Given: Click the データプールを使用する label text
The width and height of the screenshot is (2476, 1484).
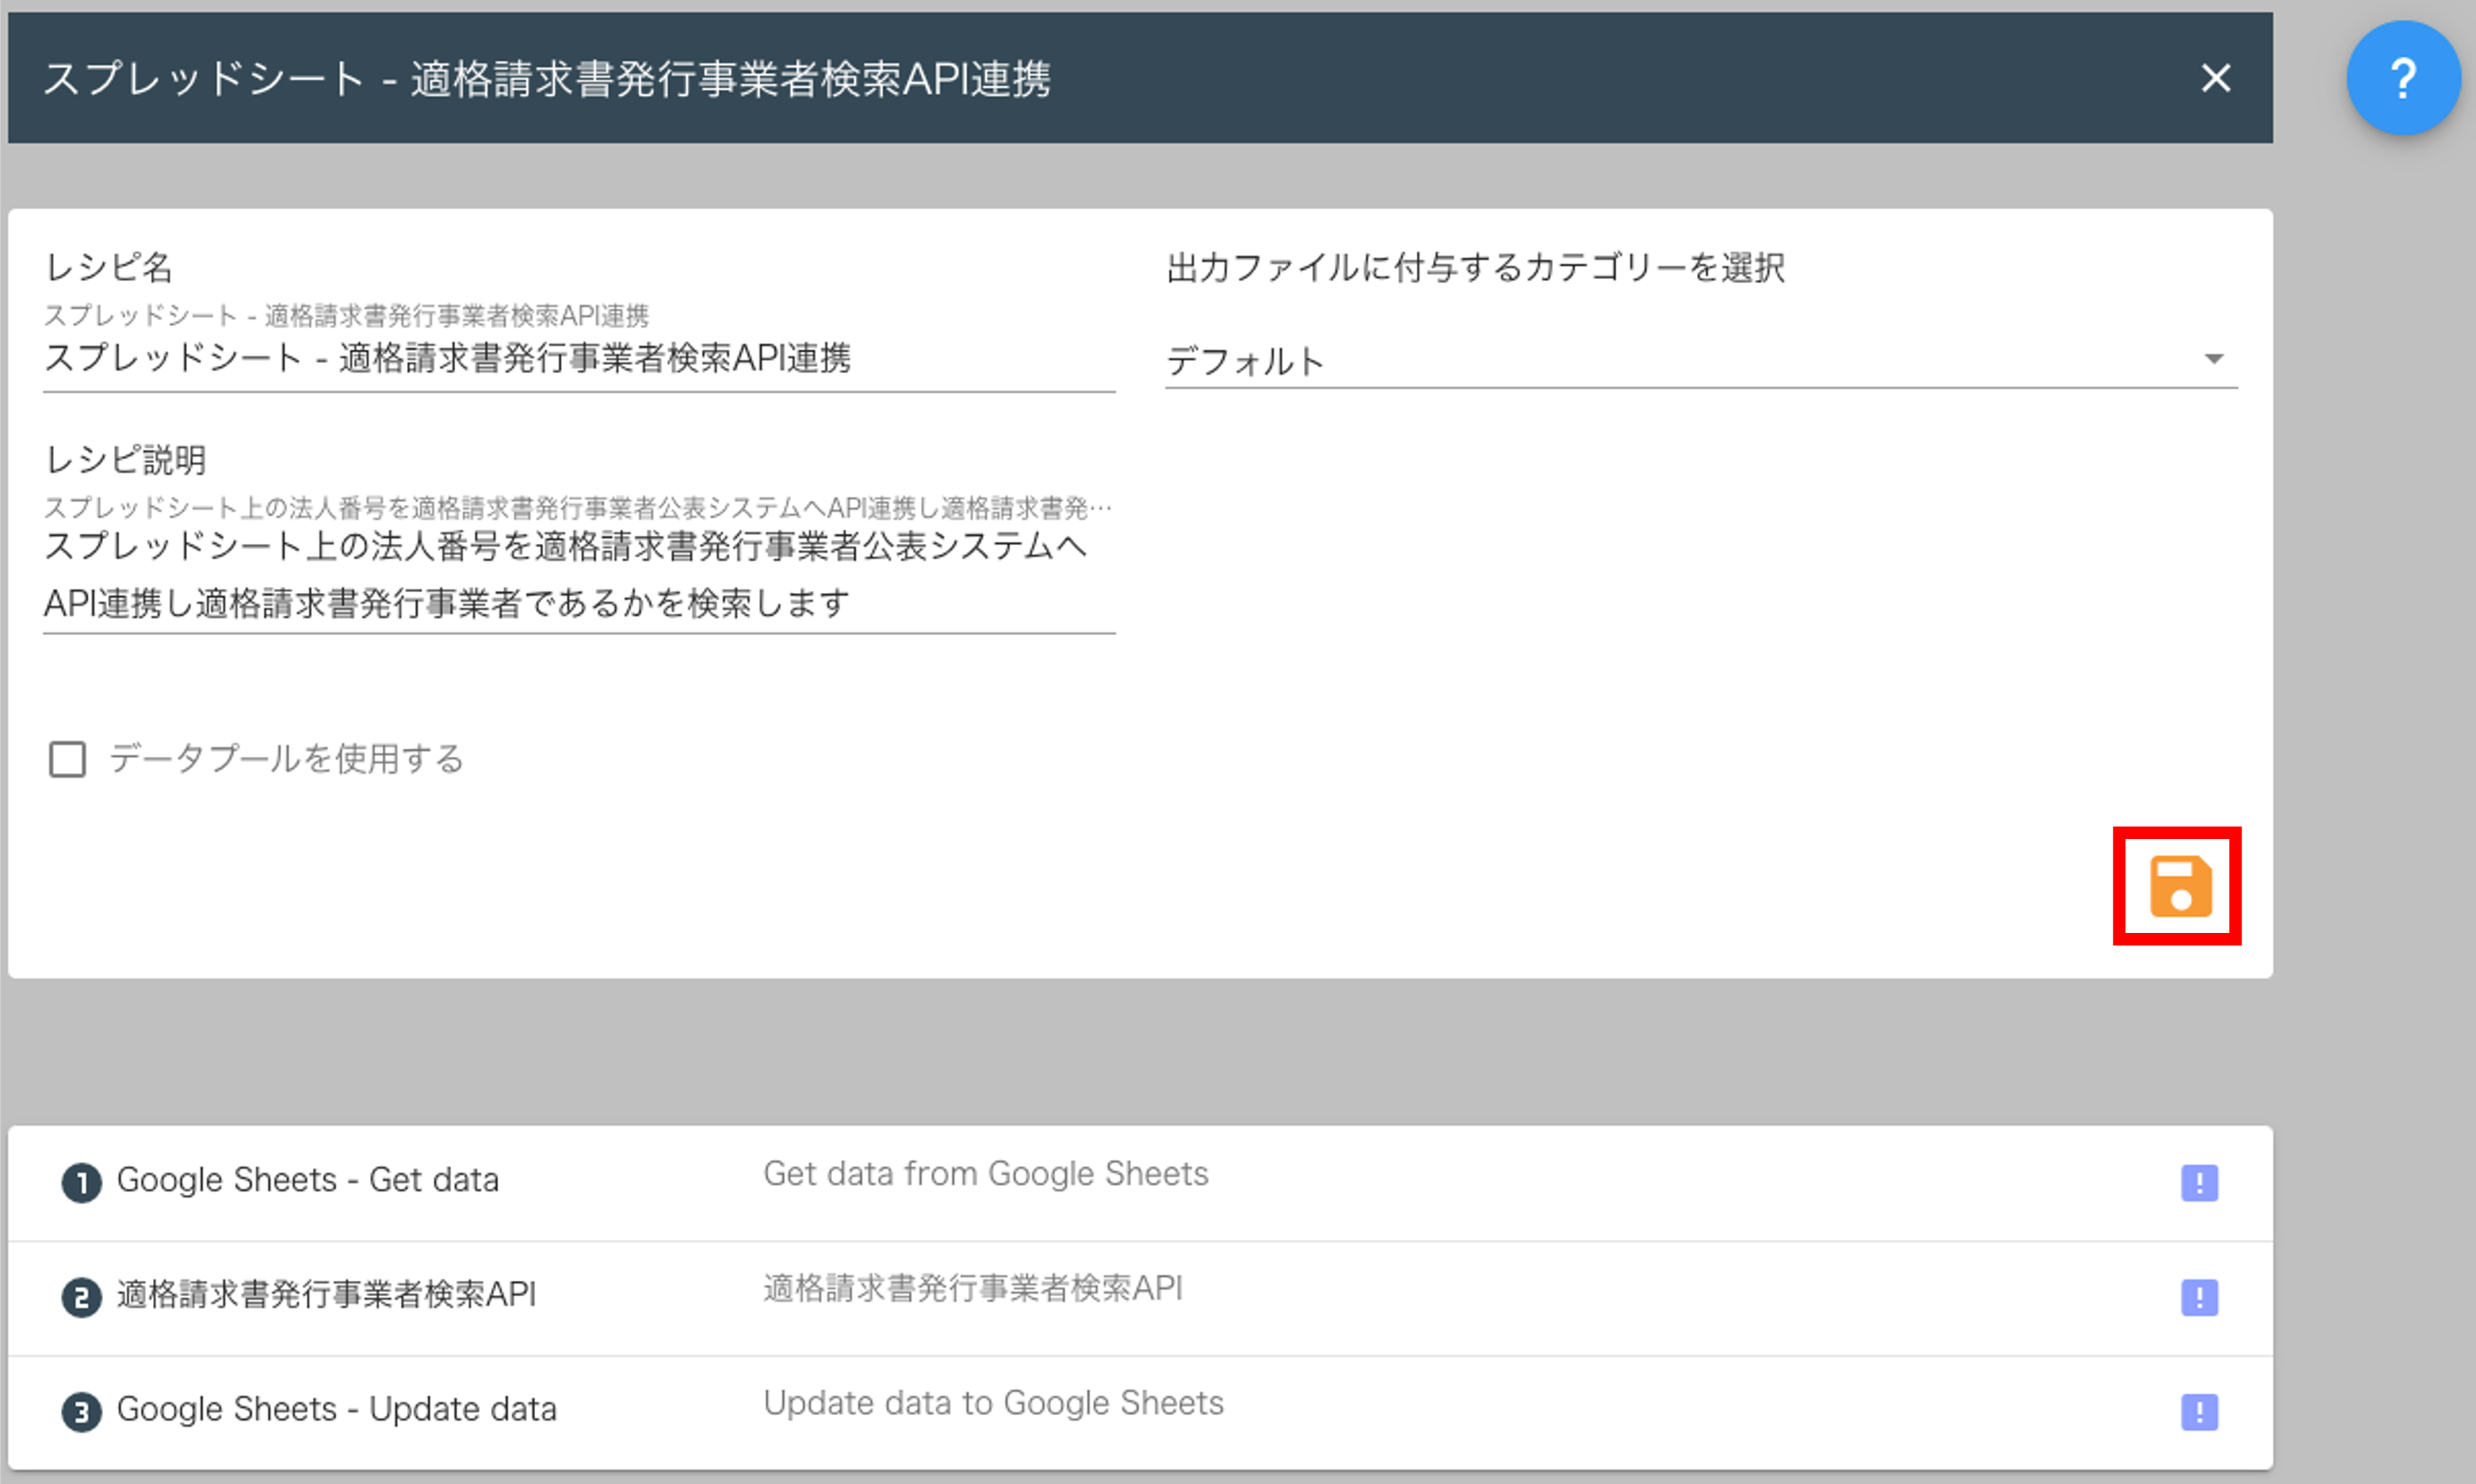Looking at the screenshot, I should pyautogui.click(x=286, y=759).
